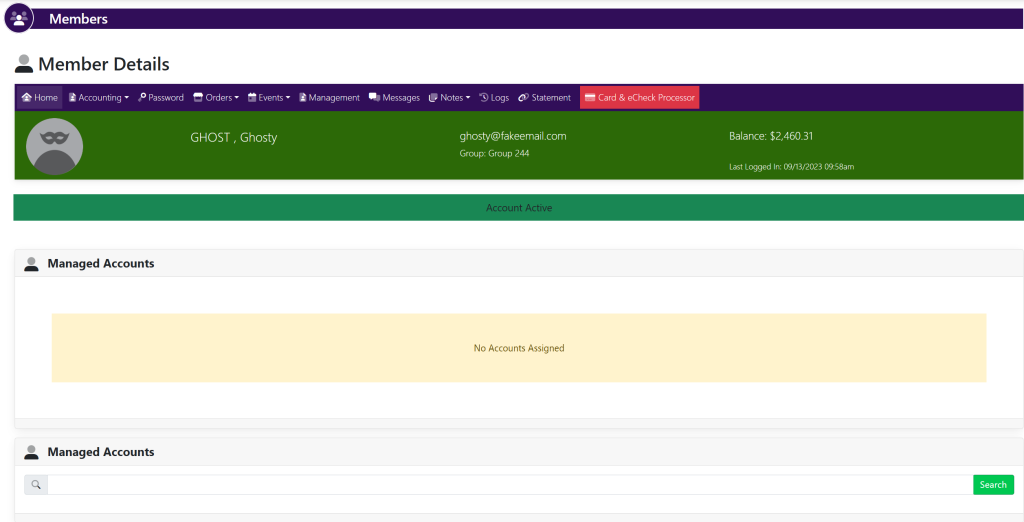The width and height of the screenshot is (1024, 522).
Task: Click the No Accounts Assigned notice
Action: click(519, 348)
